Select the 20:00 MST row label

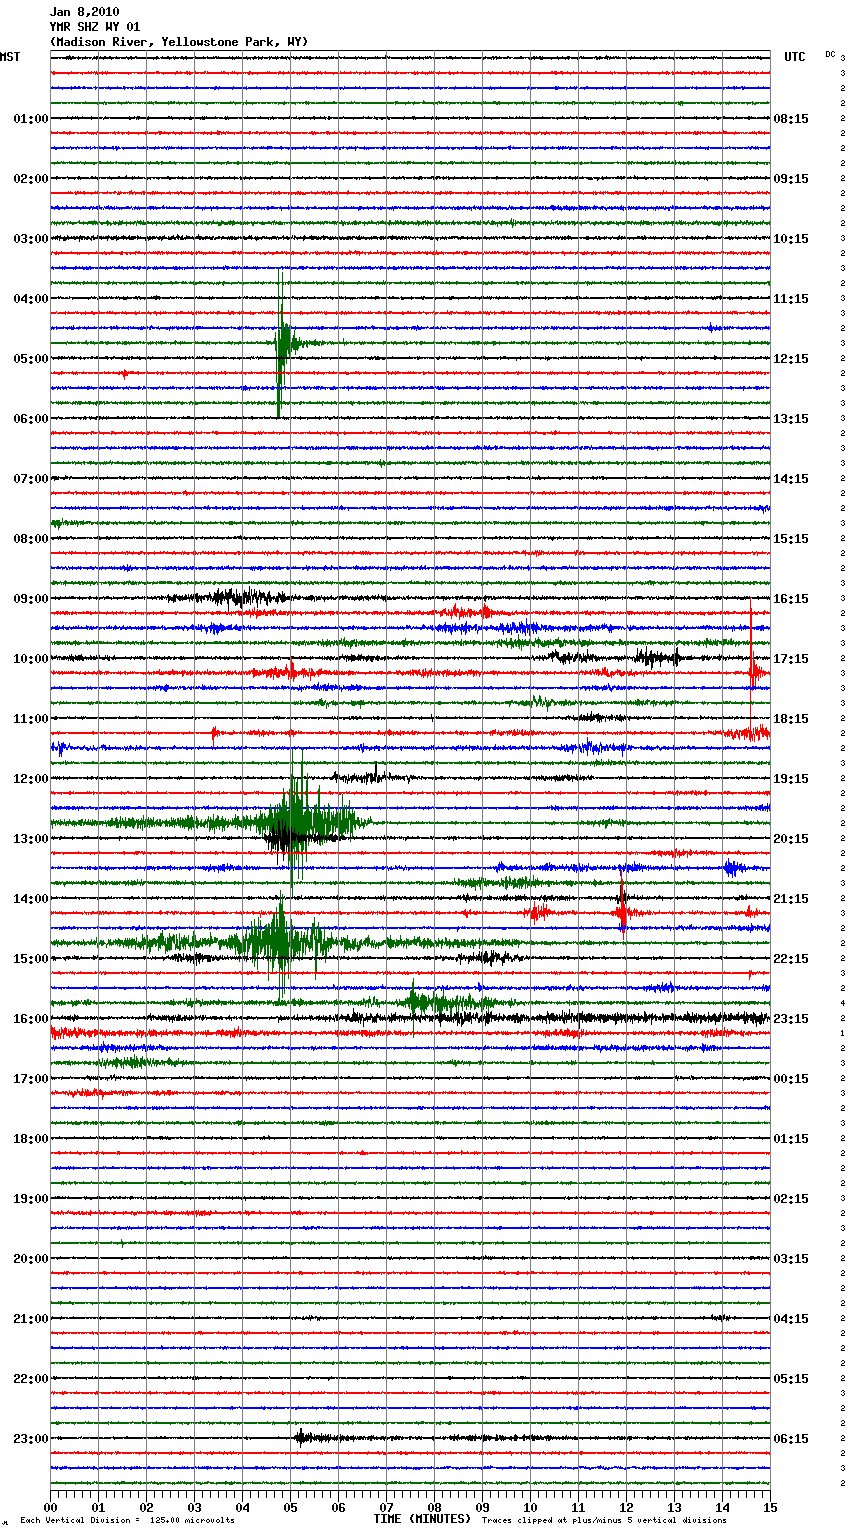click(30, 1259)
